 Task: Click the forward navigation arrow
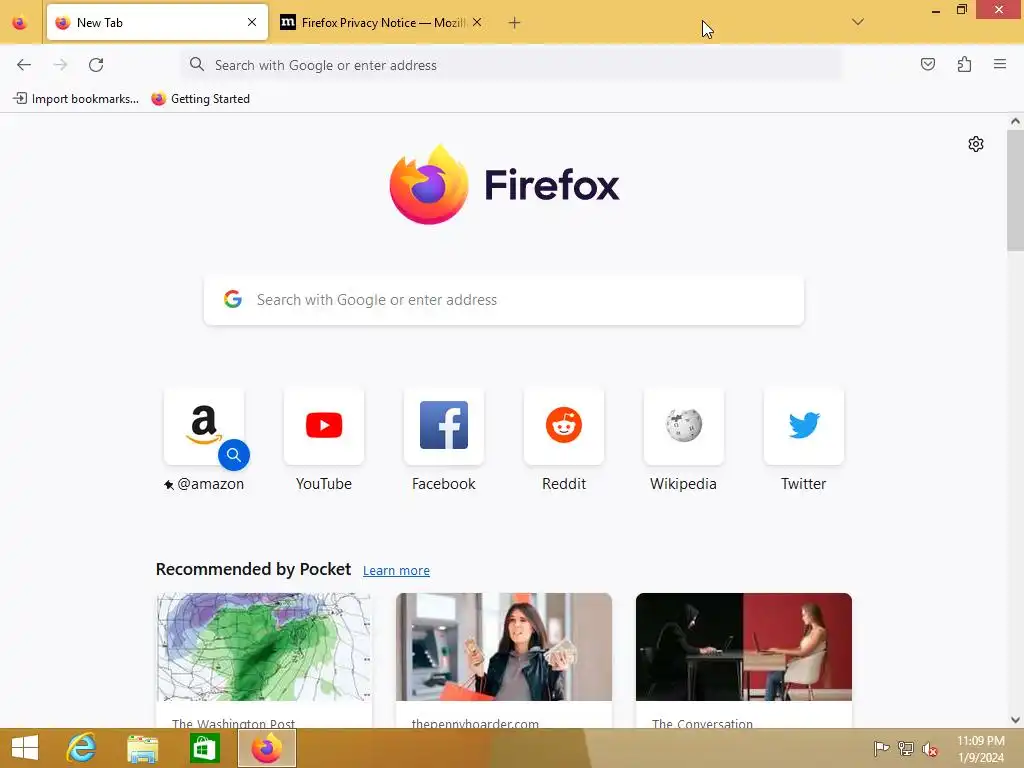(x=60, y=65)
